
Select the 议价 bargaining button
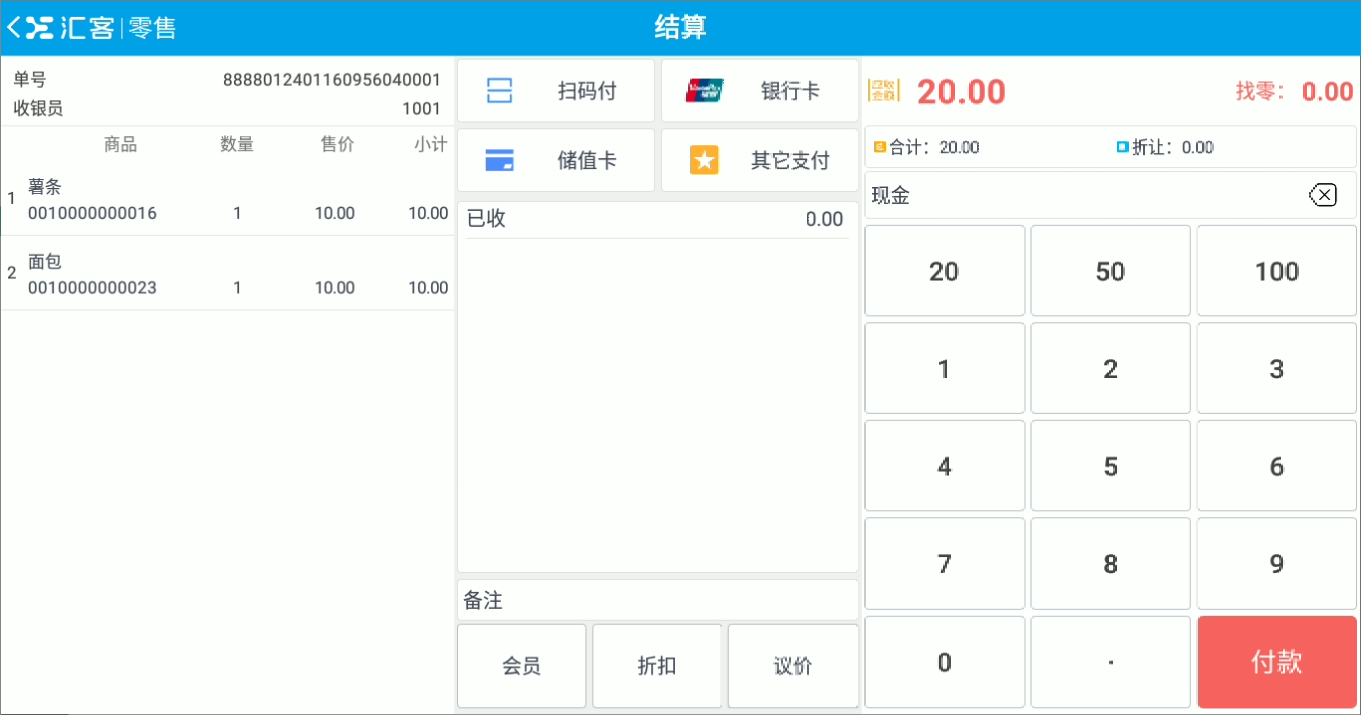pyautogui.click(x=792, y=665)
